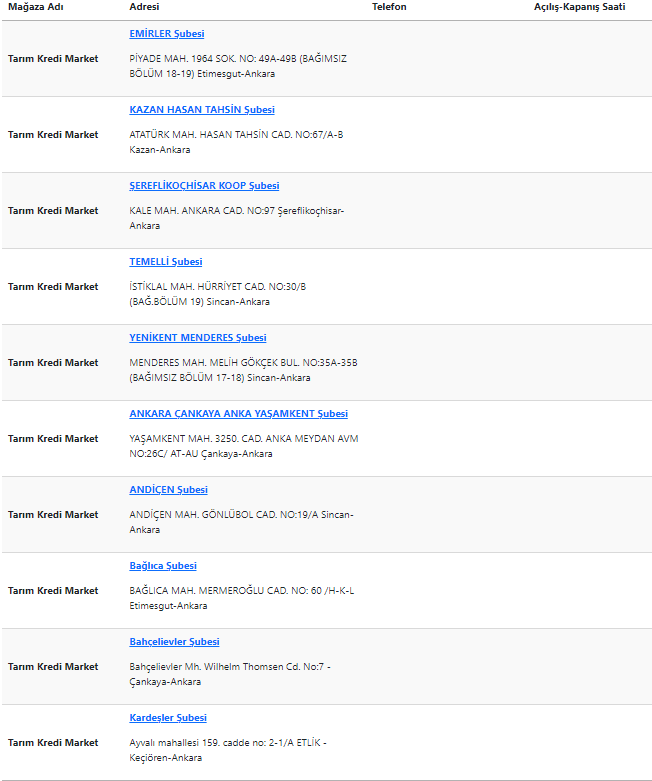Click Tarım Kredi Market in Bağlıca row
Screen dimensions: 652x781
pos(53,591)
